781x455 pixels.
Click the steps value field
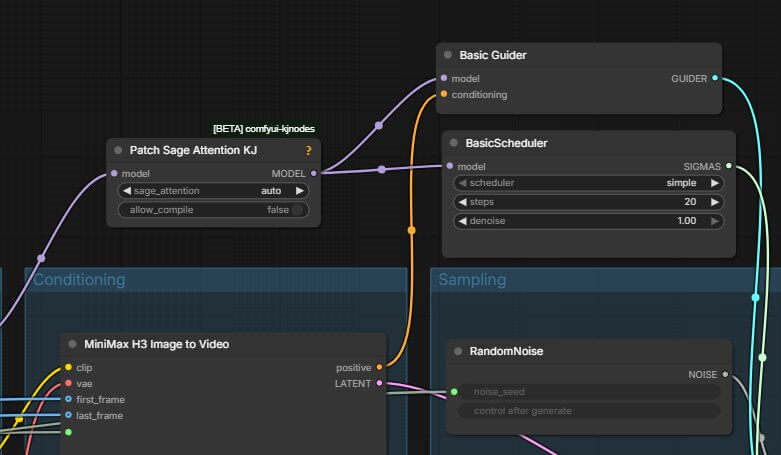[588, 202]
